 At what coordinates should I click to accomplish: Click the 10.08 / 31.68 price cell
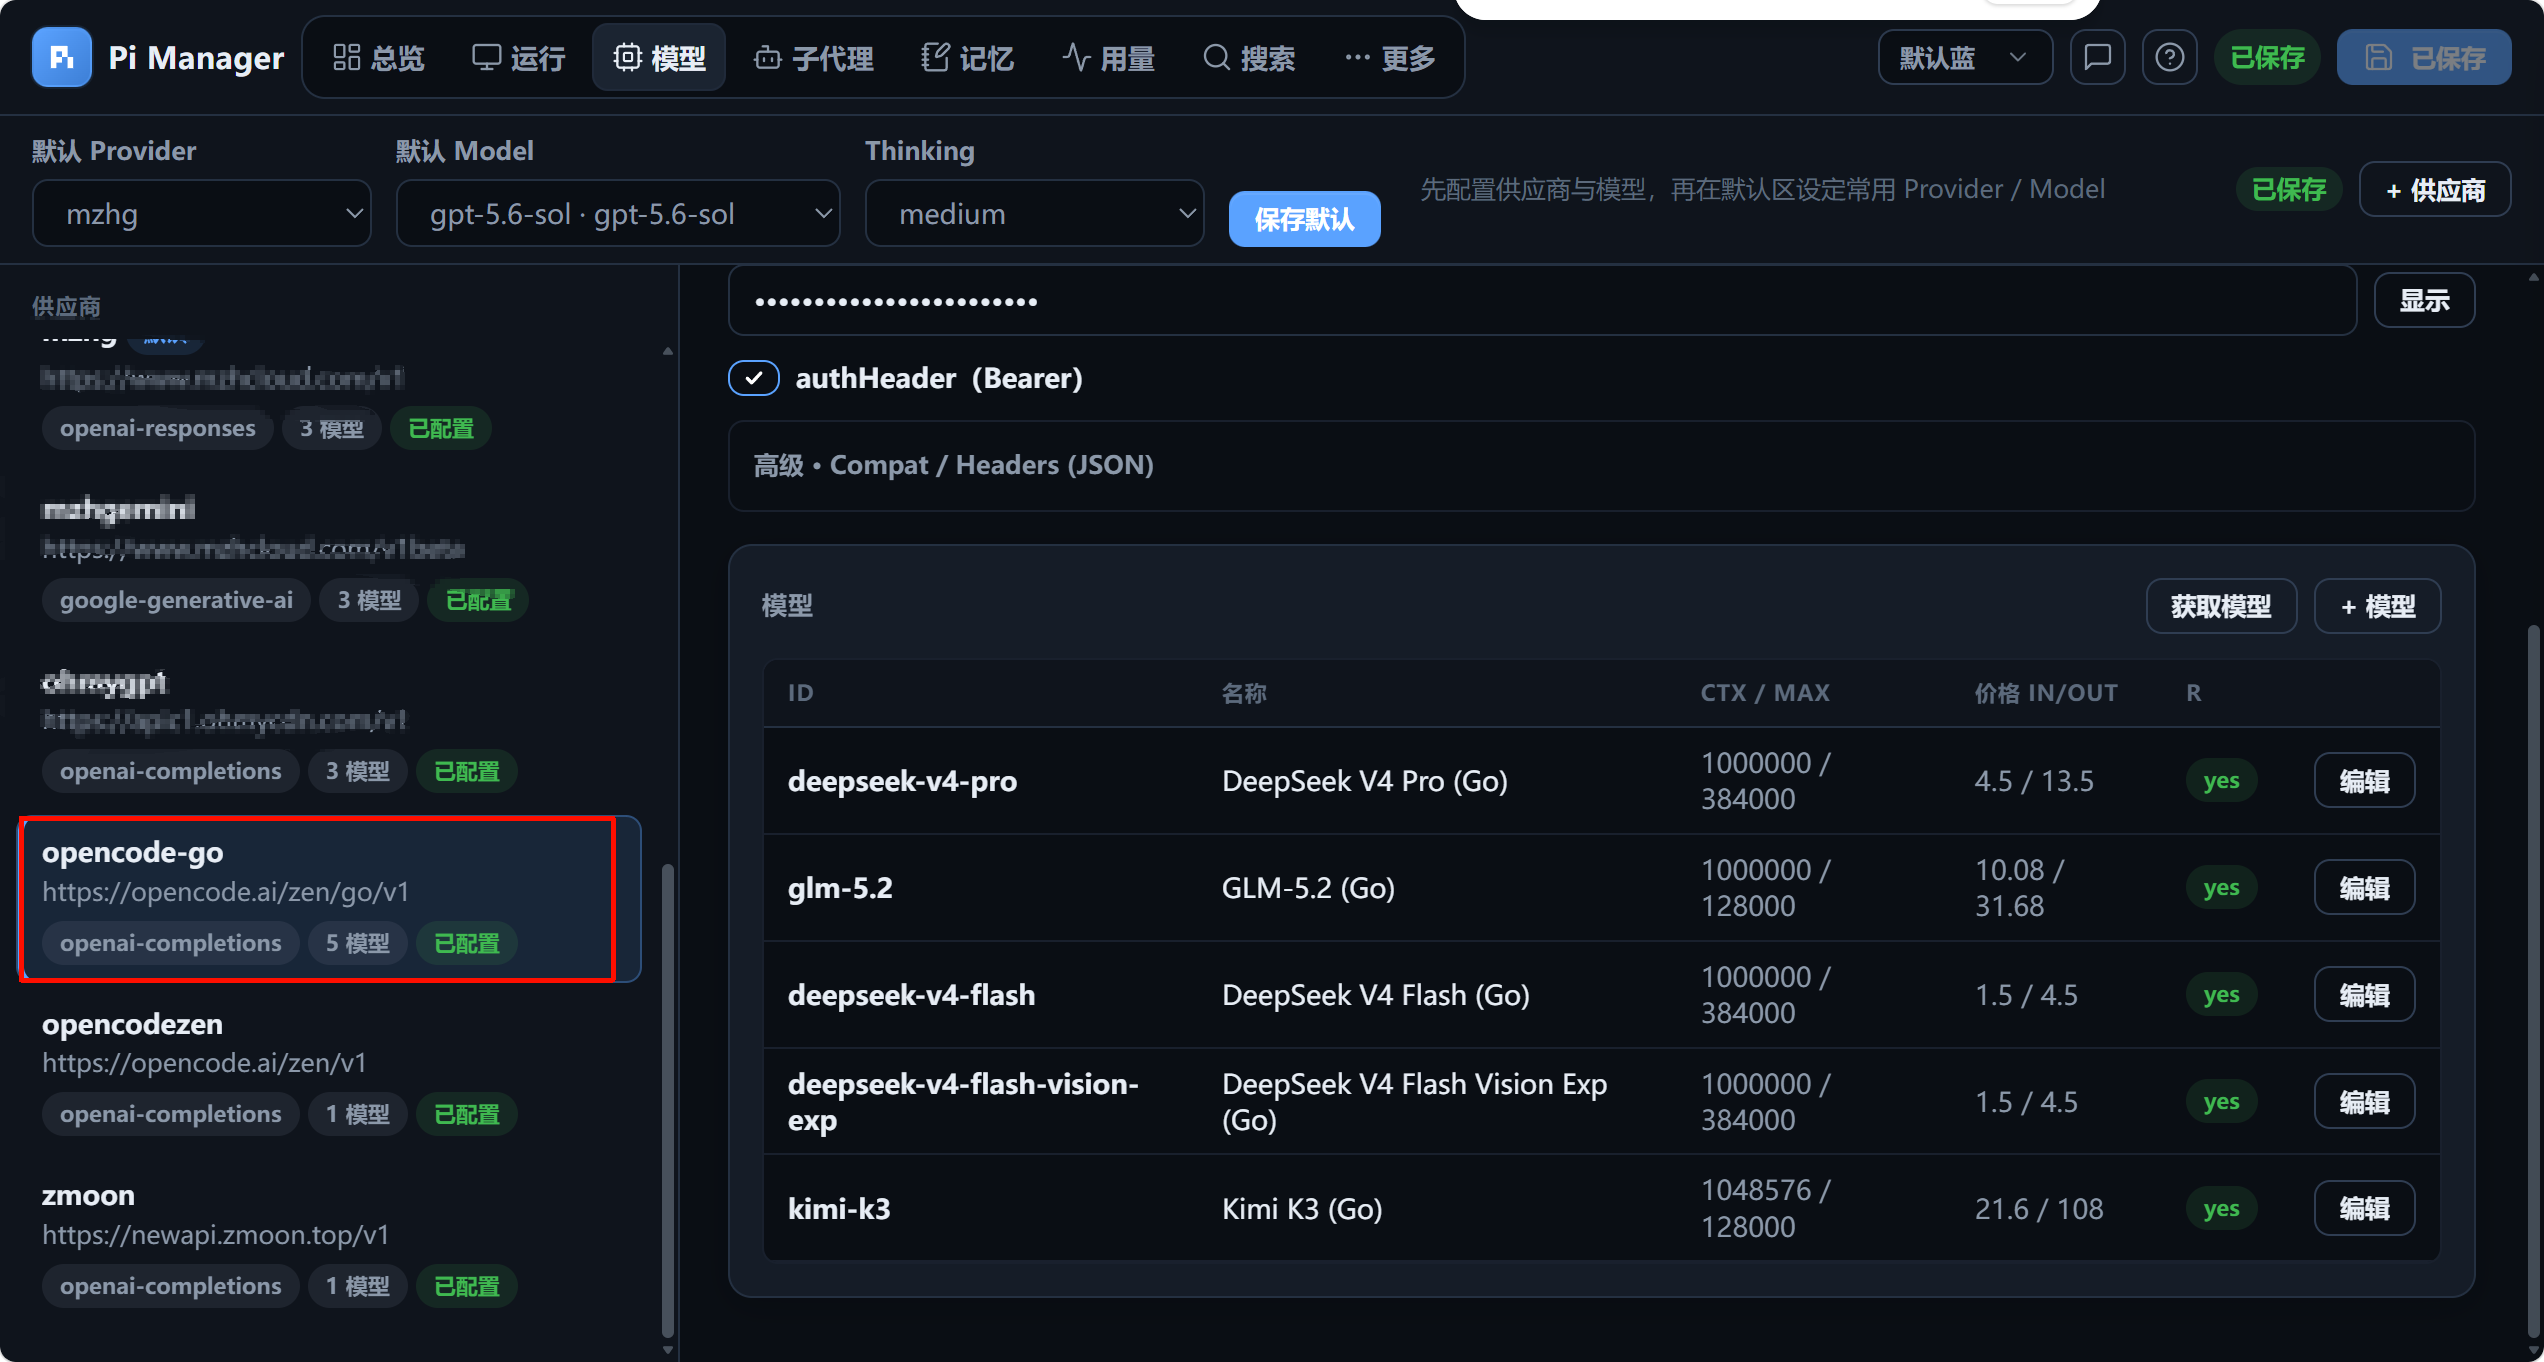(x=2019, y=888)
